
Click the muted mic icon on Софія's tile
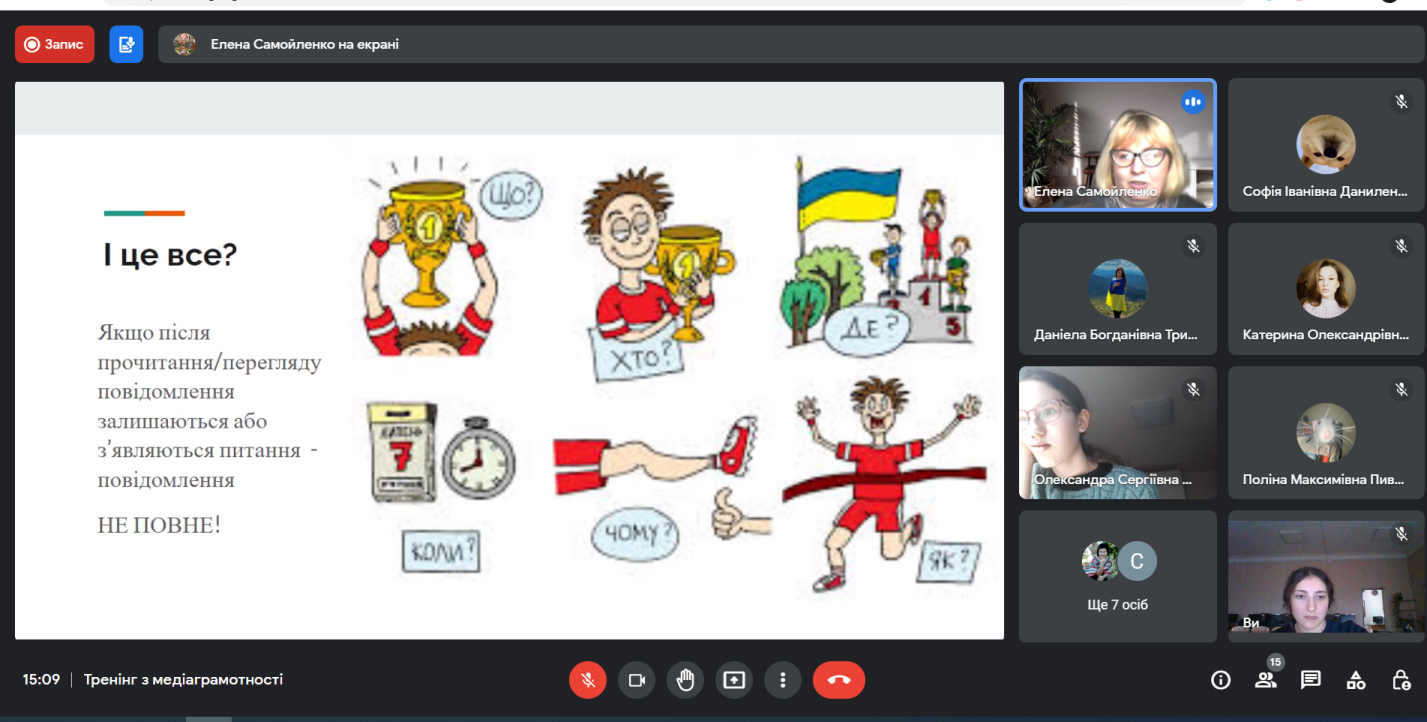click(x=1401, y=101)
